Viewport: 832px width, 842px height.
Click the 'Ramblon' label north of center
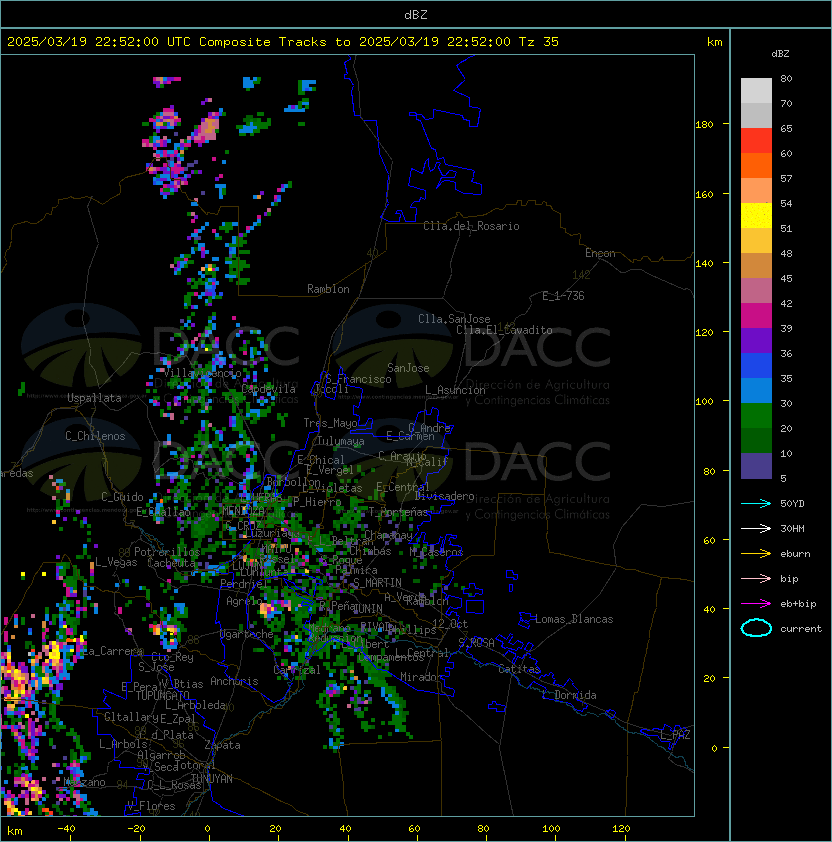click(x=328, y=289)
